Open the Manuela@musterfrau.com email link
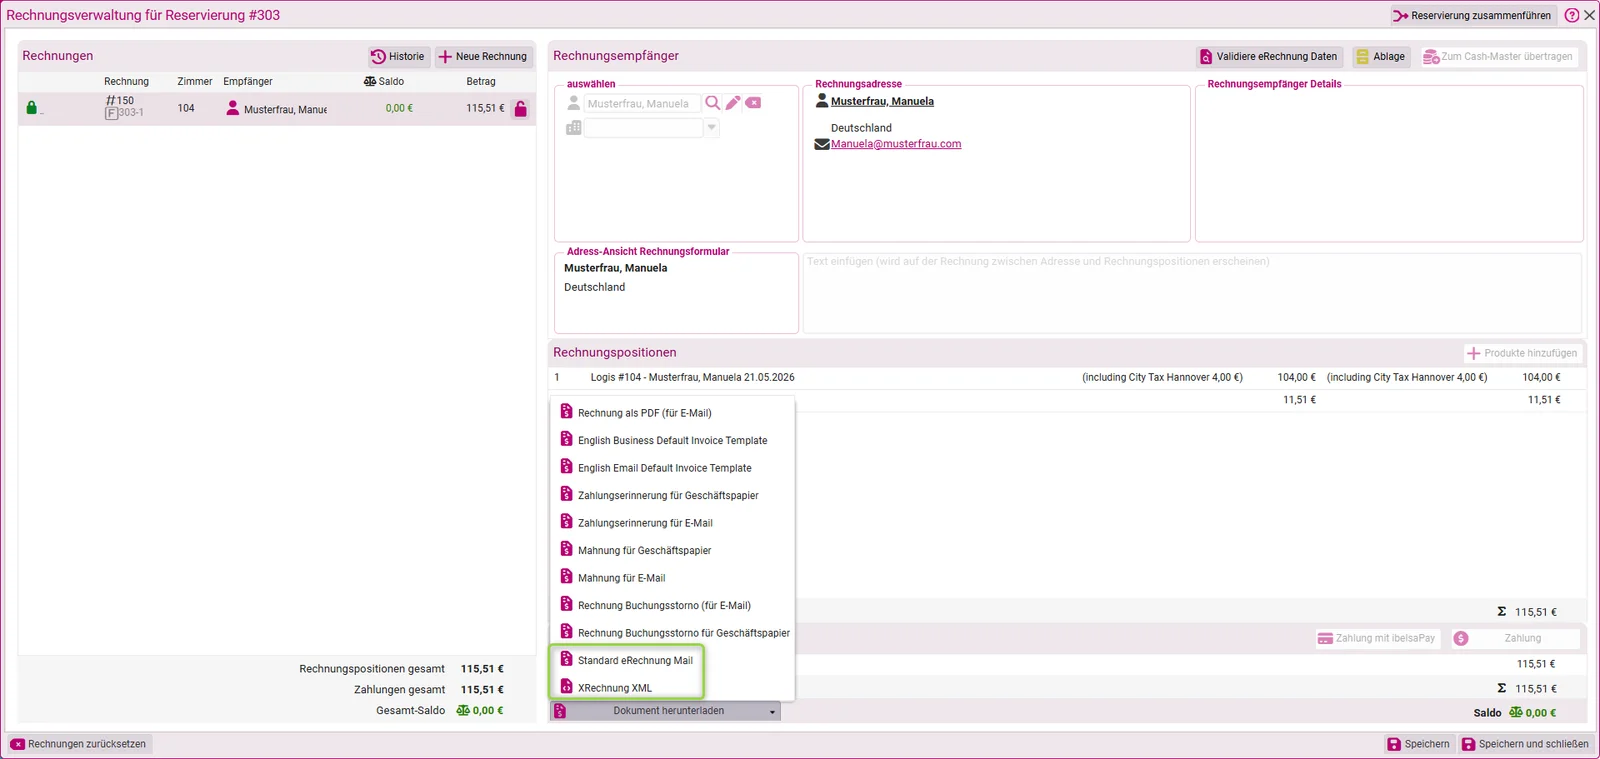Image resolution: width=1600 pixels, height=759 pixels. [x=896, y=144]
